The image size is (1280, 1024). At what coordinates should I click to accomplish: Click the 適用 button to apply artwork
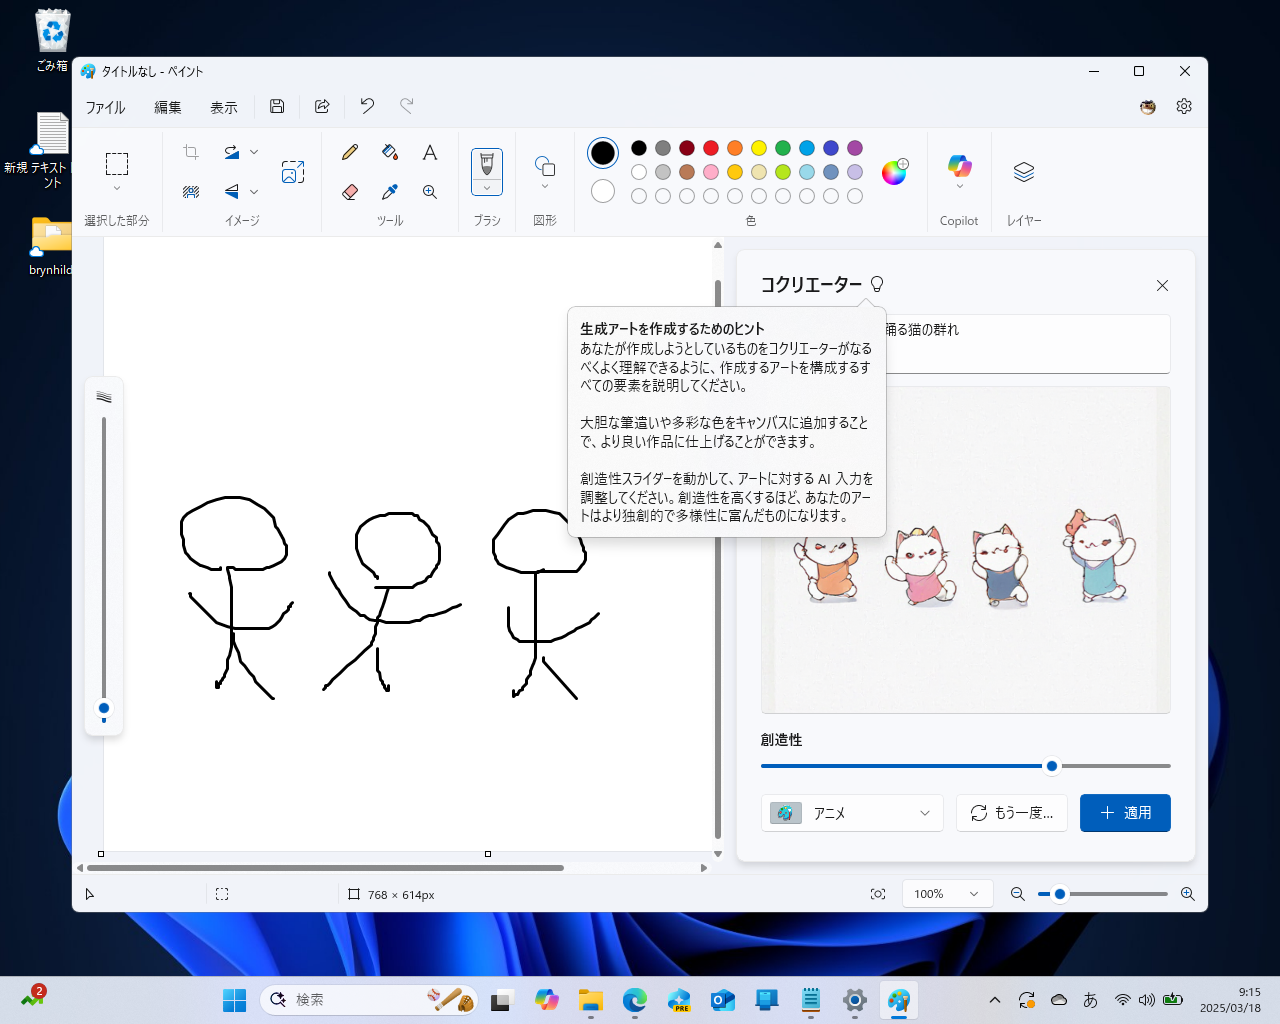(1125, 813)
